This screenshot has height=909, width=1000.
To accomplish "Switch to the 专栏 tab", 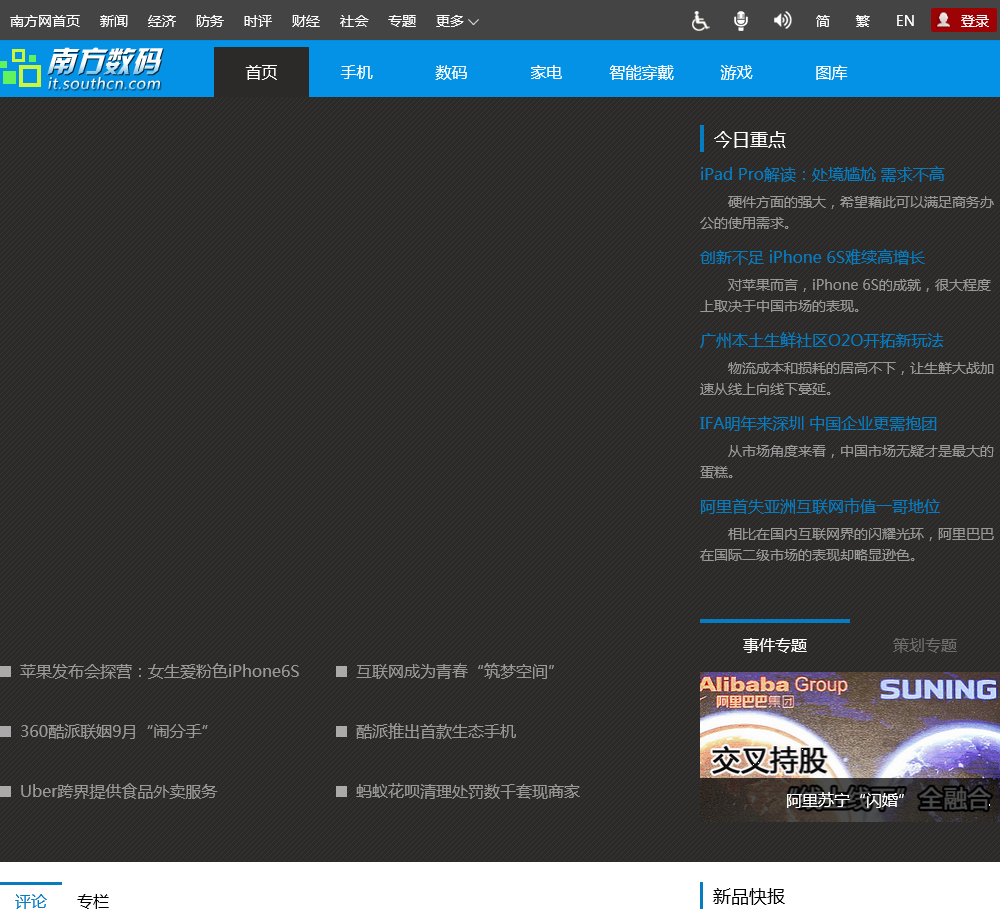I will (93, 900).
